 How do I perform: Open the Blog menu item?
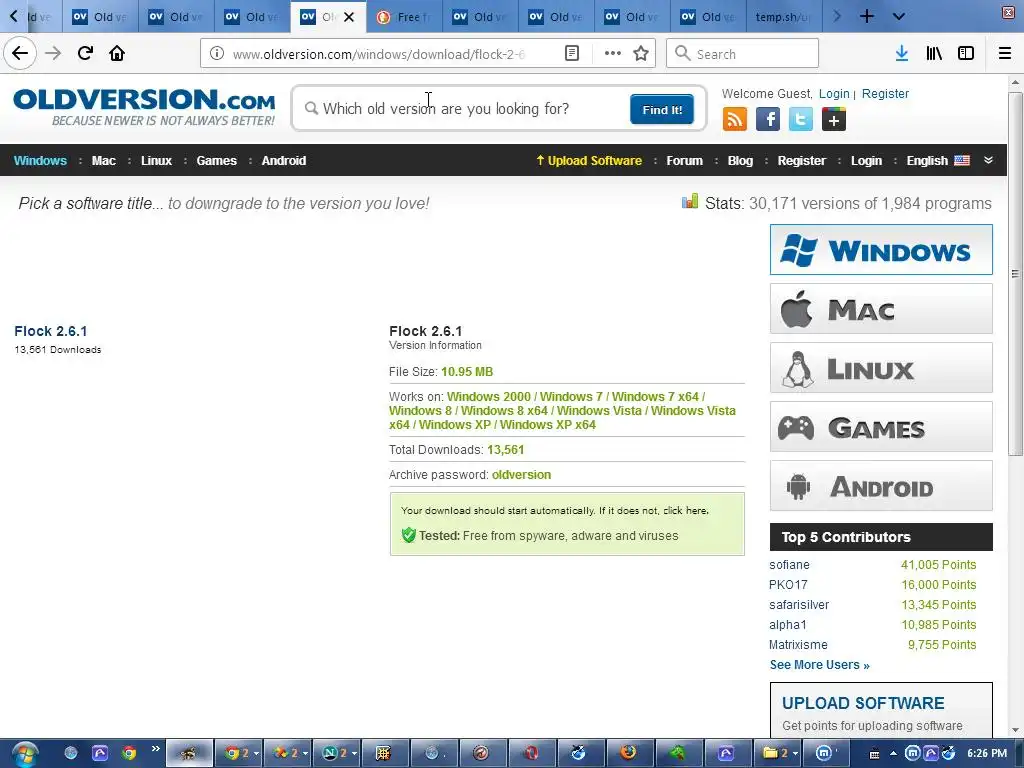tap(740, 161)
